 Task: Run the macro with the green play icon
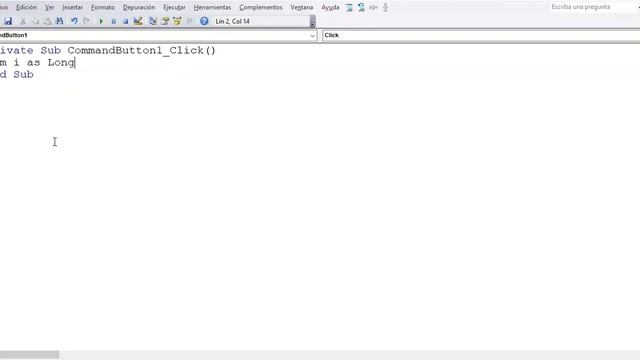[x=101, y=21]
